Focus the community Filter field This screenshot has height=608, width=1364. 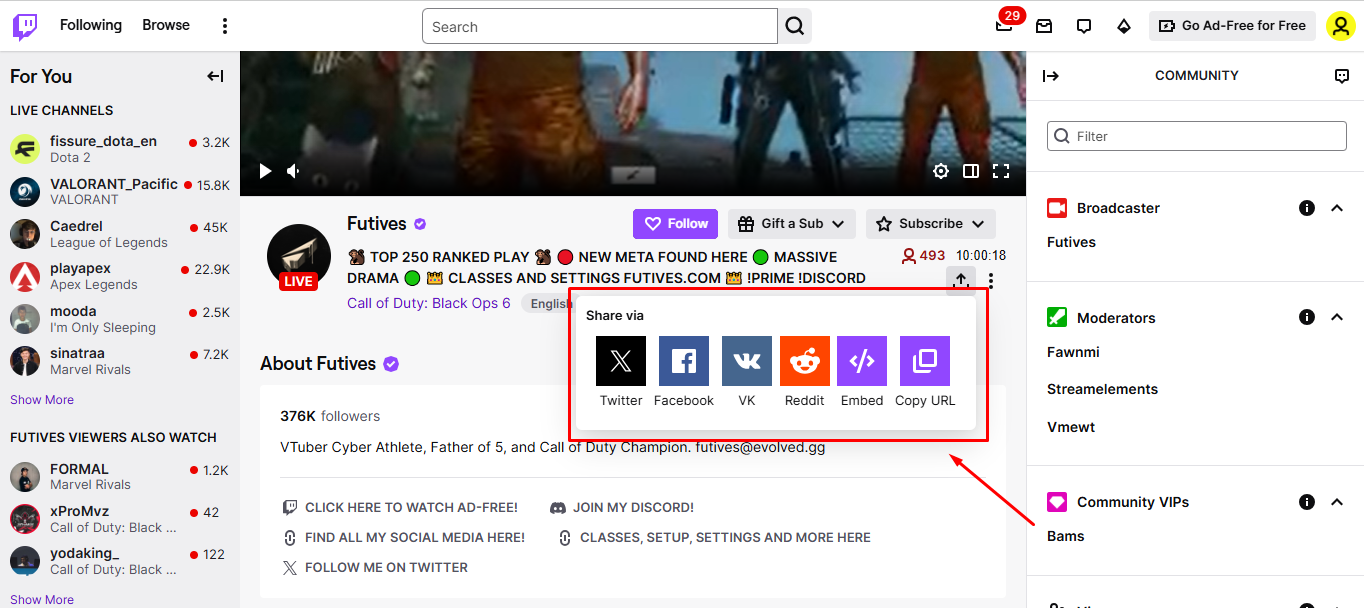coord(1197,136)
